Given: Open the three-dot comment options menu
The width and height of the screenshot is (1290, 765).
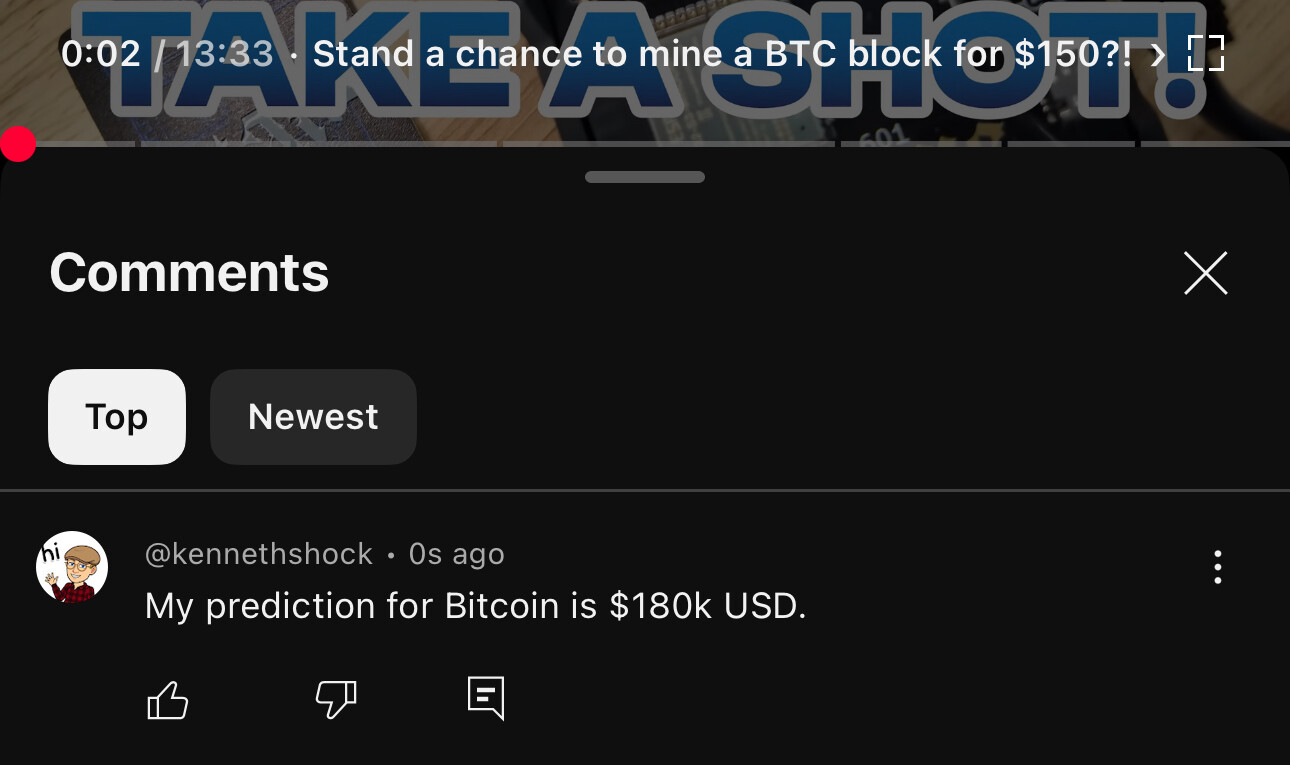Looking at the screenshot, I should (x=1217, y=567).
